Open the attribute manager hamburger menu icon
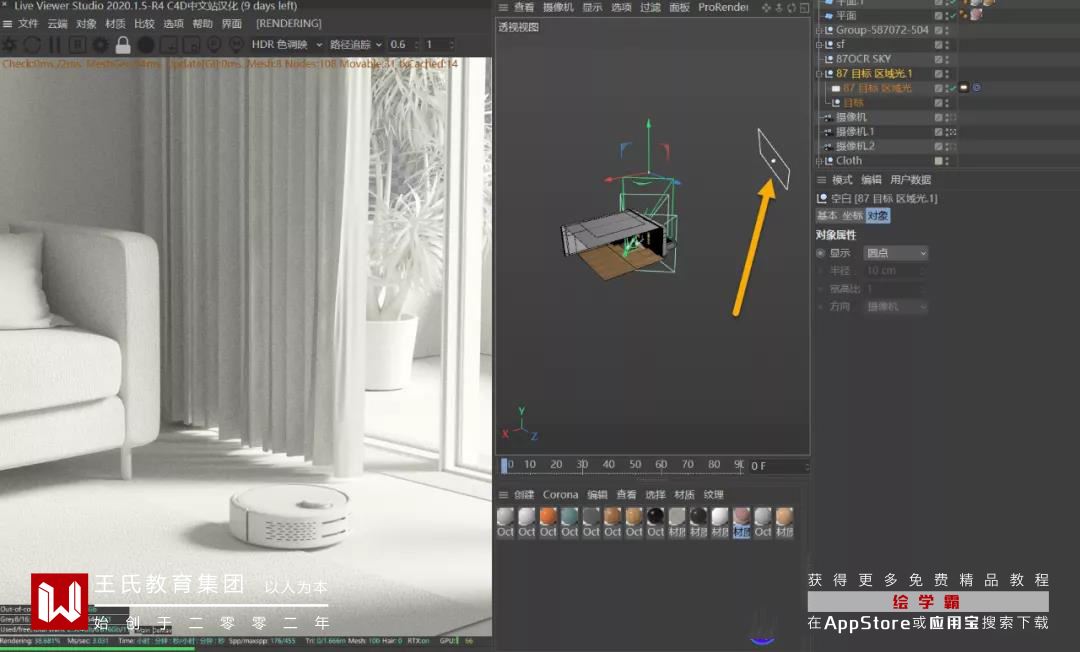Image resolution: width=1080 pixels, height=652 pixels. pos(821,180)
